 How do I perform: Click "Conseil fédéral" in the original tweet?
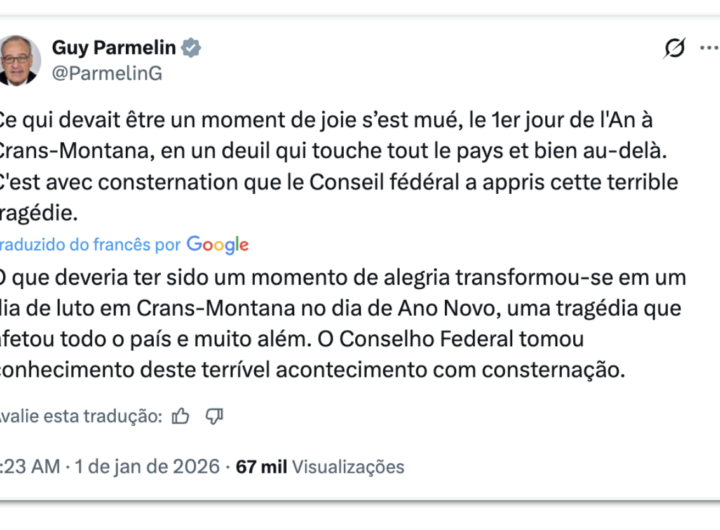pos(402,183)
